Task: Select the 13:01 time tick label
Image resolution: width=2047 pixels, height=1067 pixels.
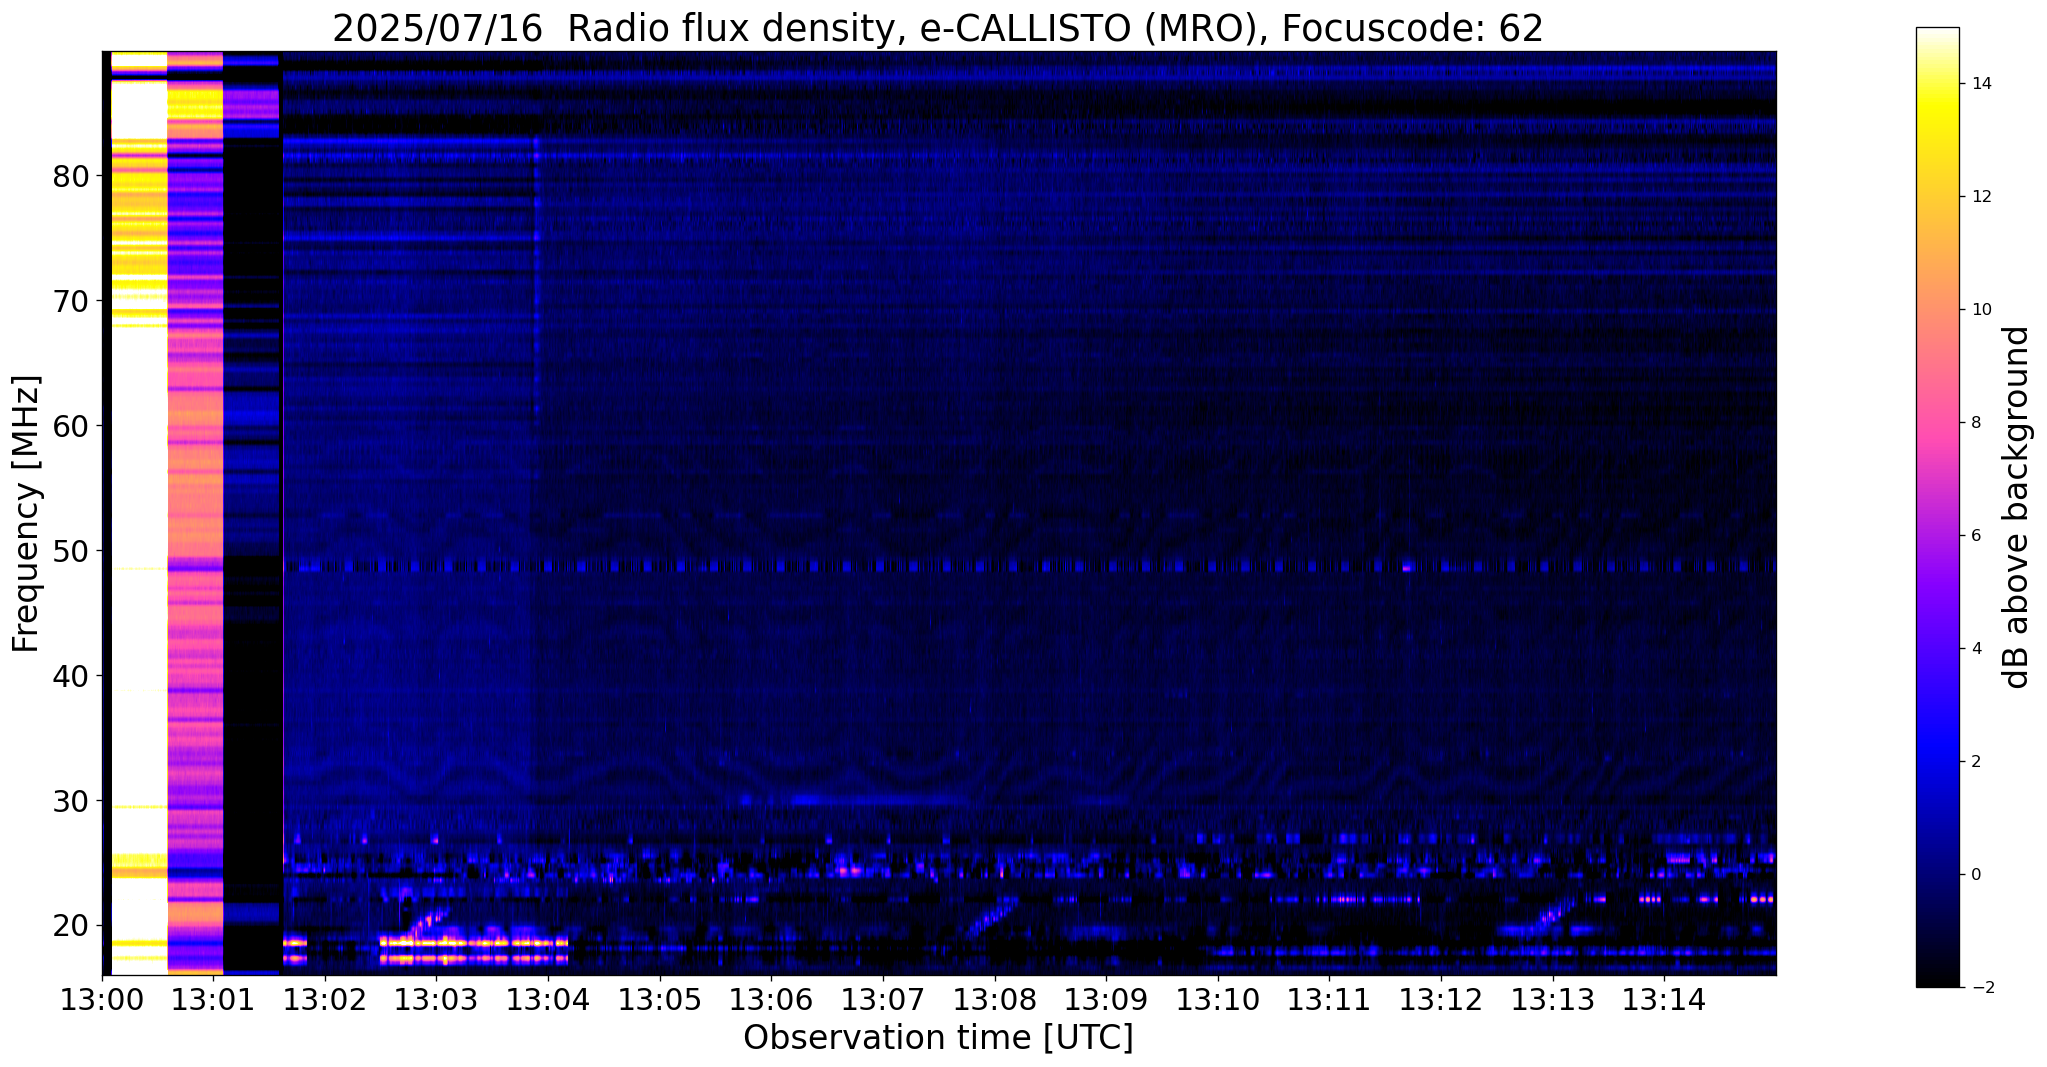Action: pyautogui.click(x=213, y=999)
